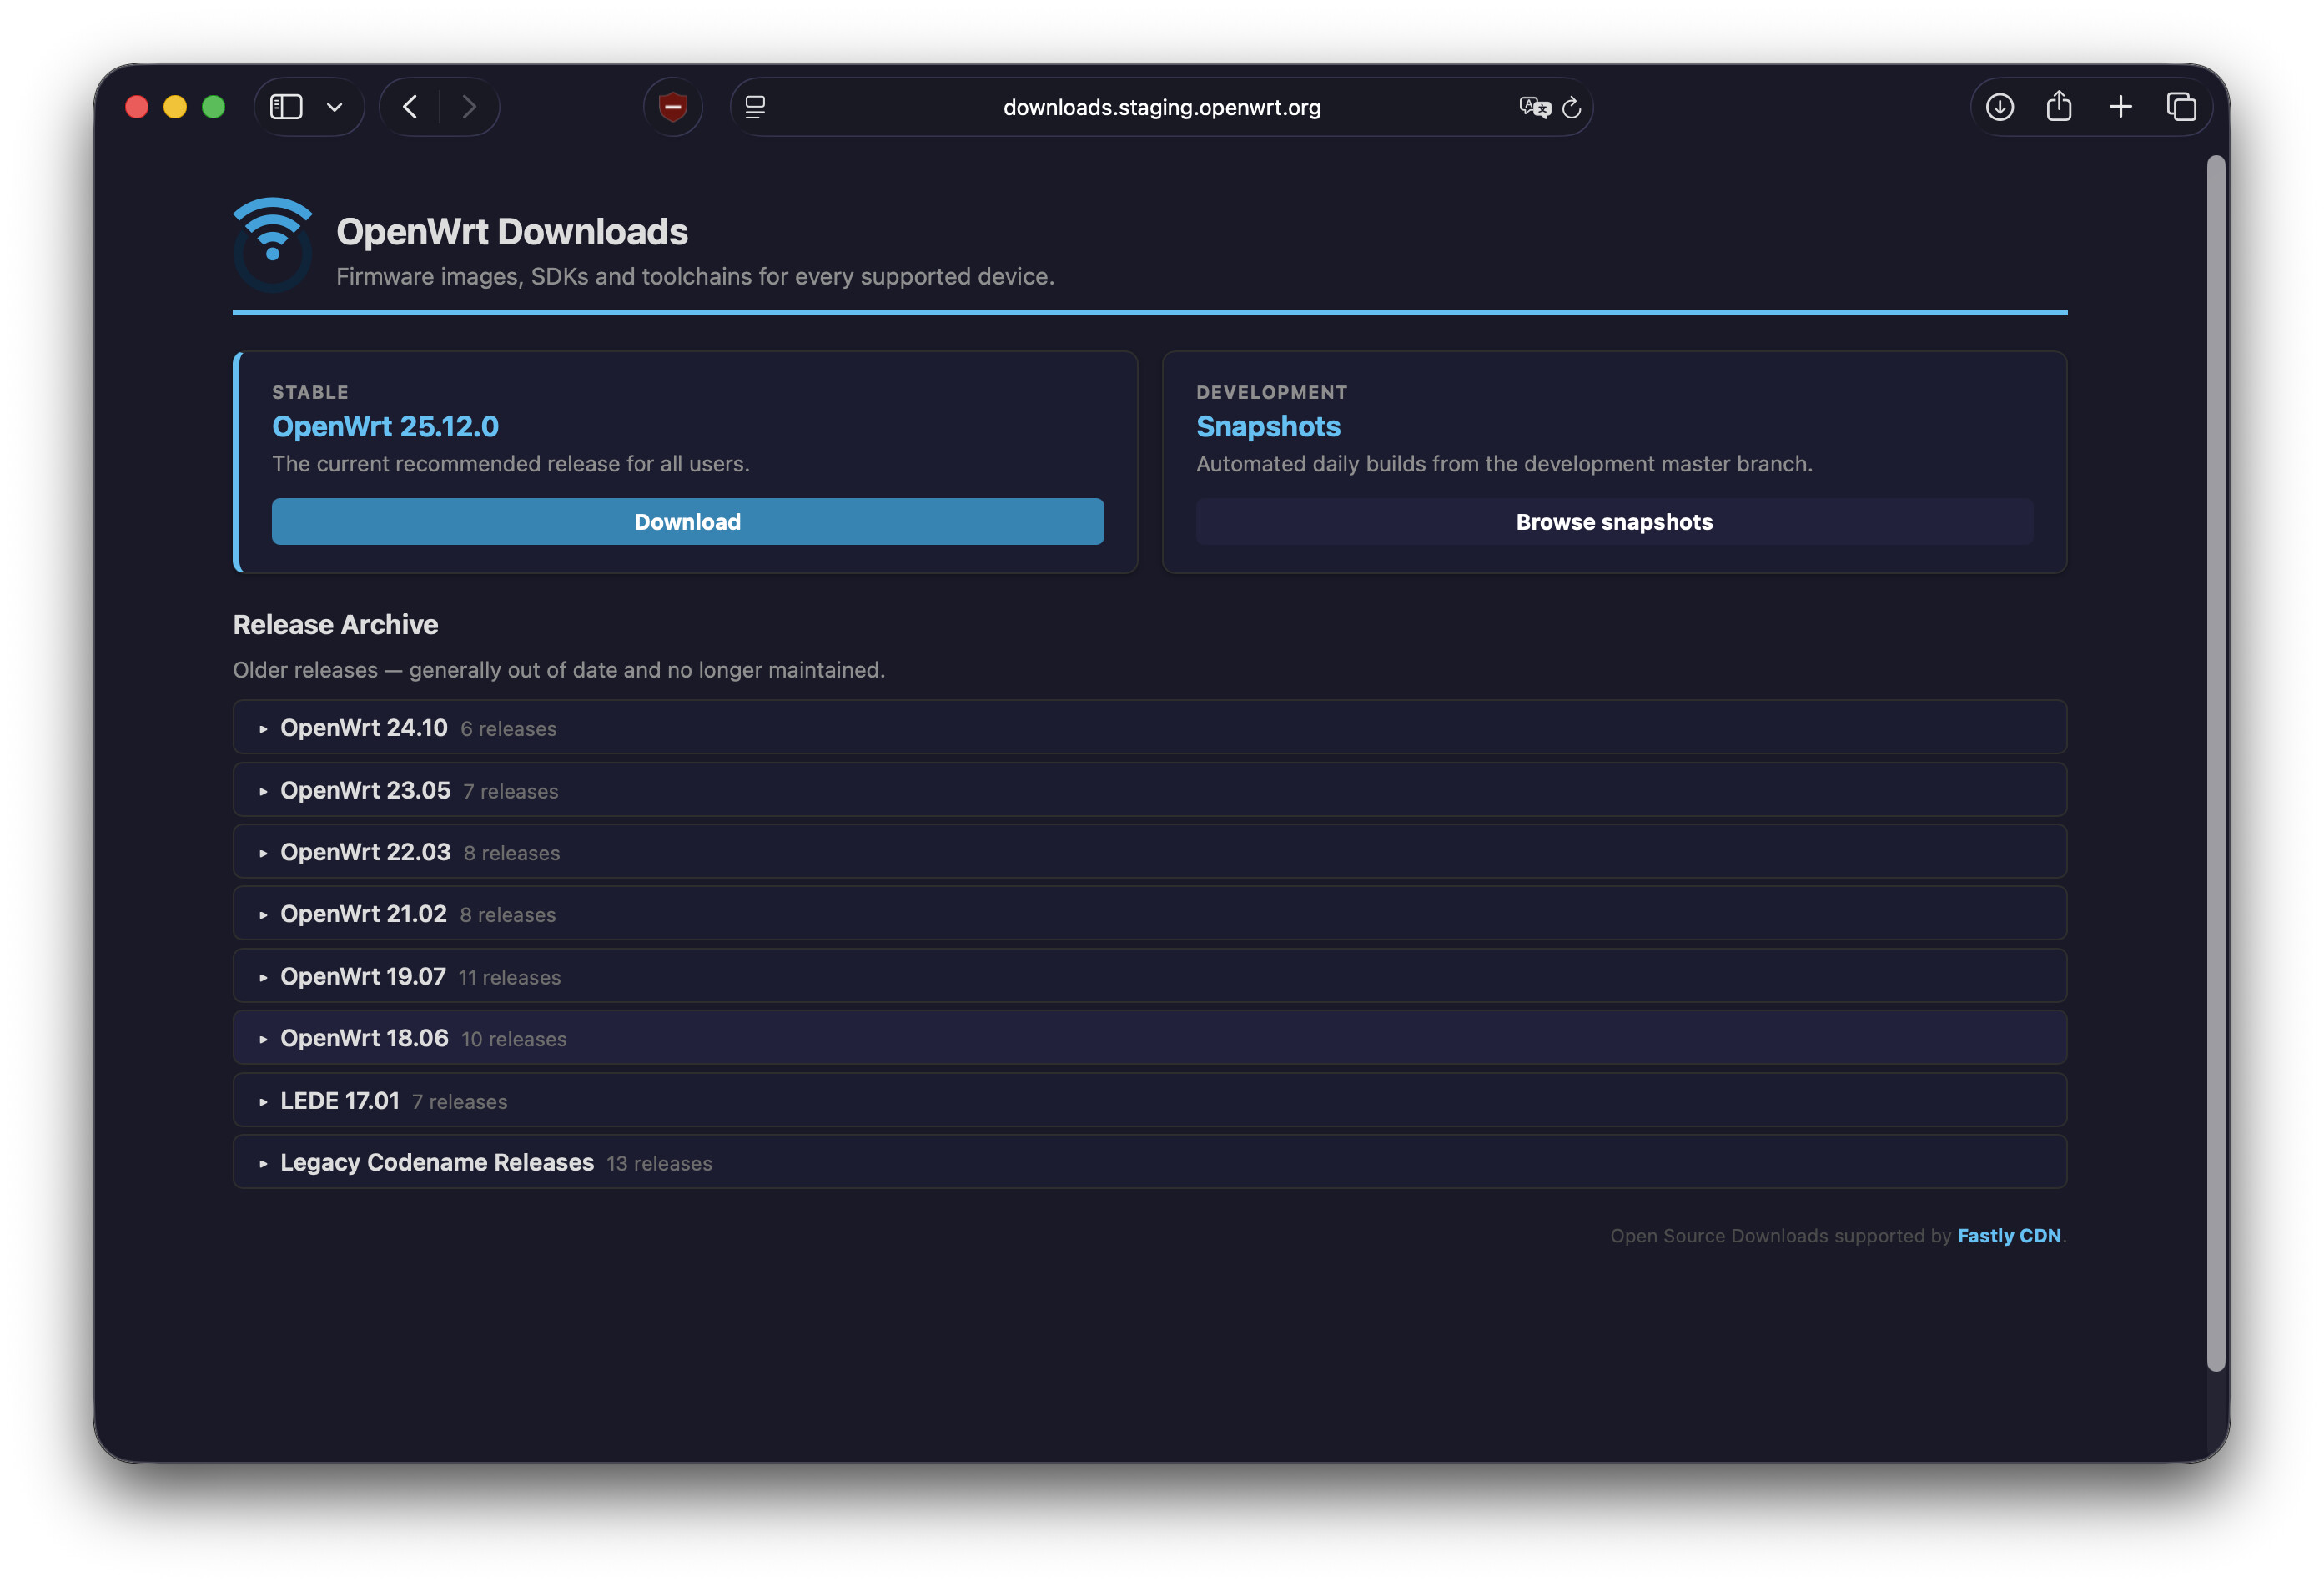This screenshot has width=2324, height=1587.
Task: Click the address bar URL field
Action: [1161, 107]
